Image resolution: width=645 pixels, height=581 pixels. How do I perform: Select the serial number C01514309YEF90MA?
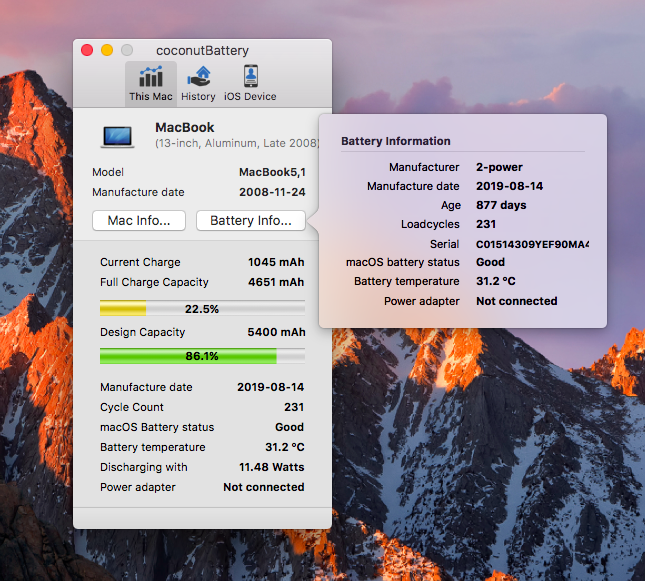tap(532, 244)
